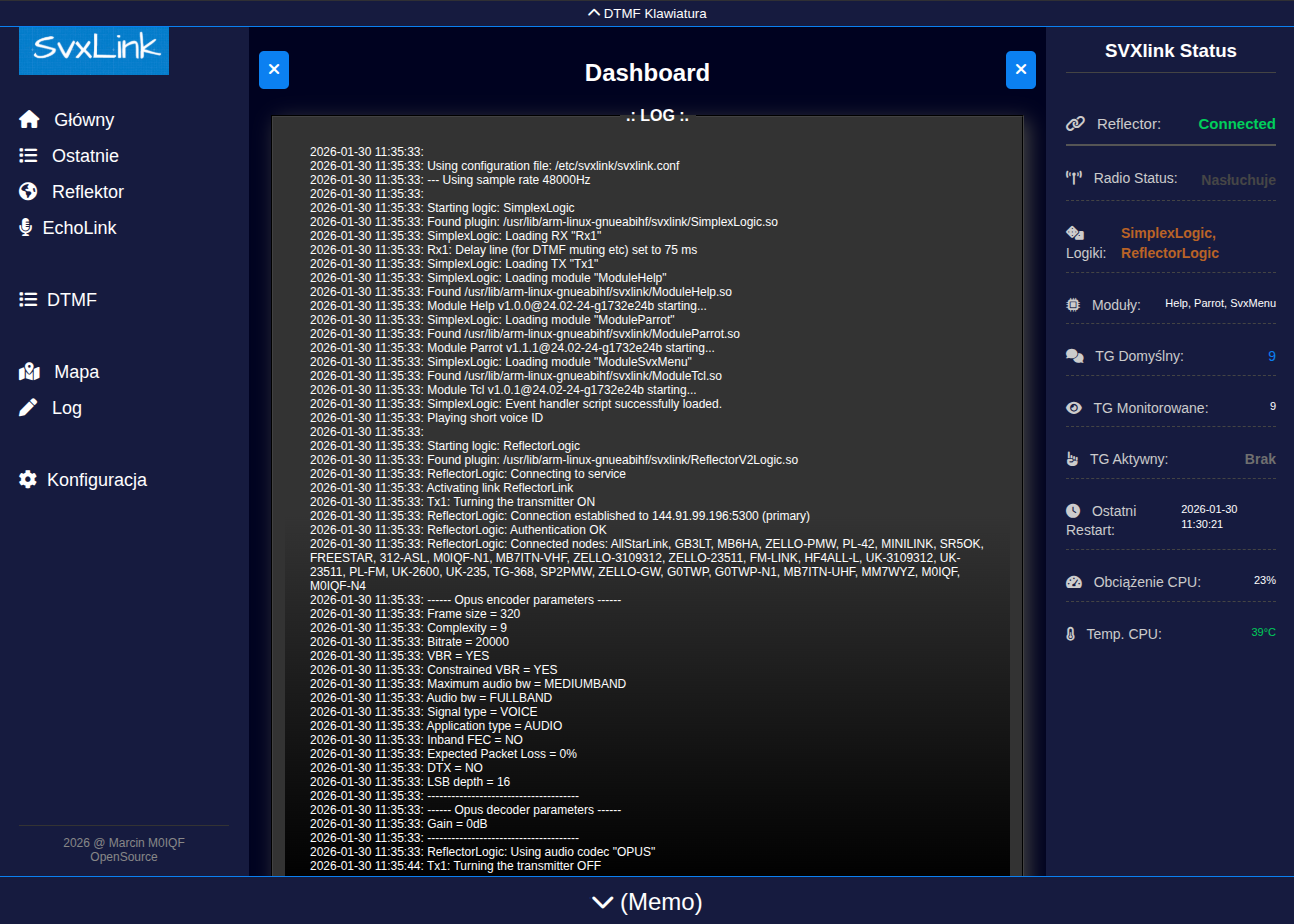
Task: Click the list icon beside Ostatnie
Action: pos(28,156)
